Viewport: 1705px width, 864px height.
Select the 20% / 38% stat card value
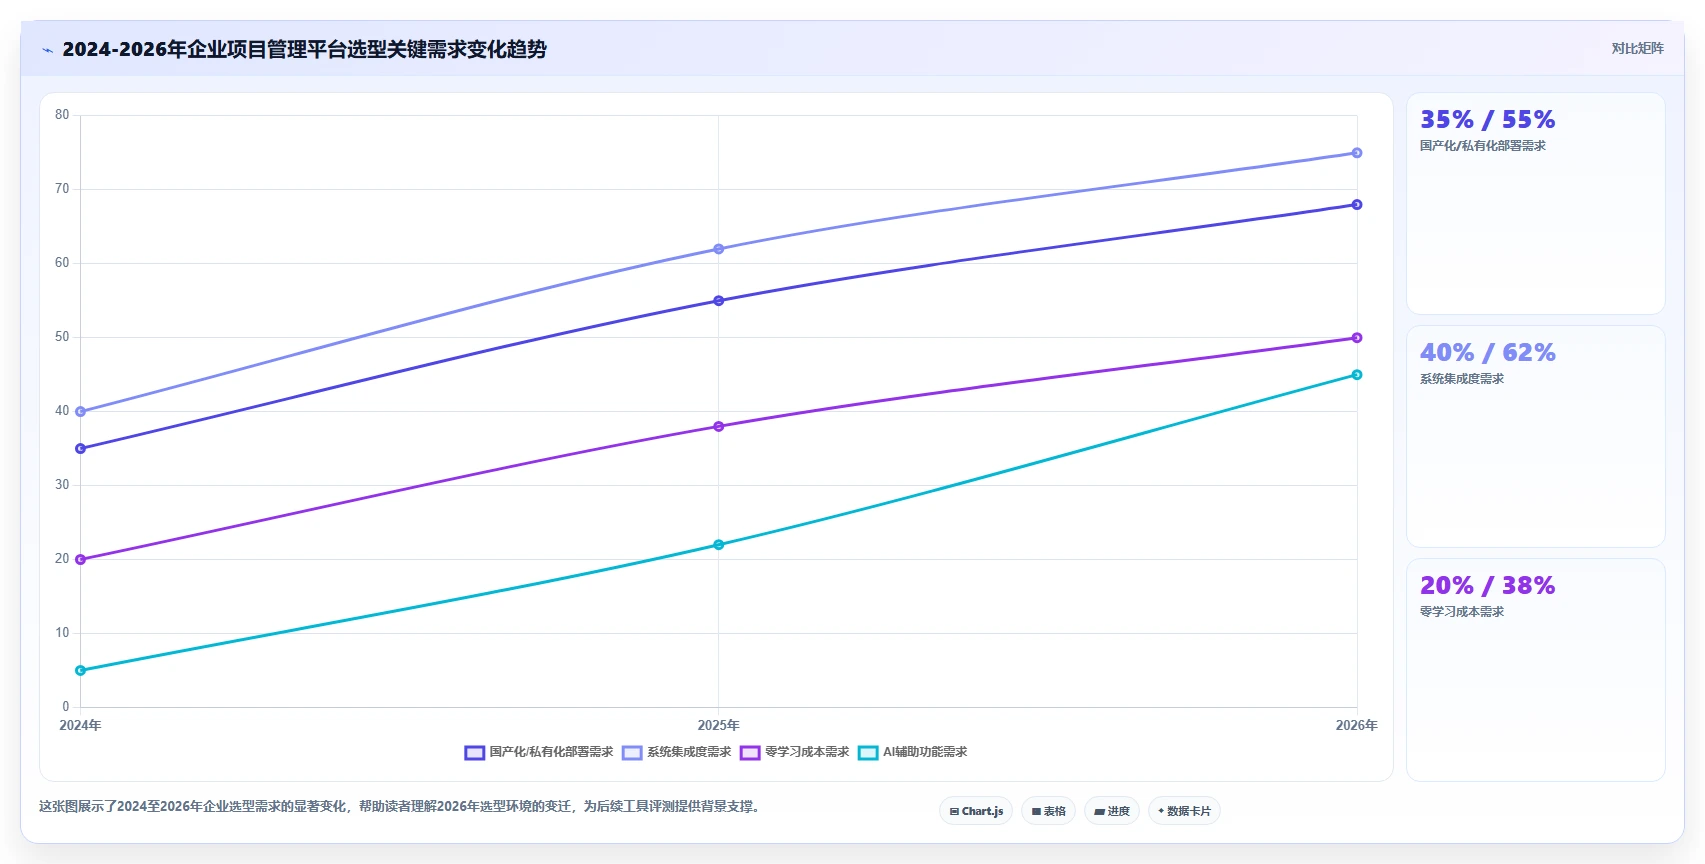pos(1487,586)
